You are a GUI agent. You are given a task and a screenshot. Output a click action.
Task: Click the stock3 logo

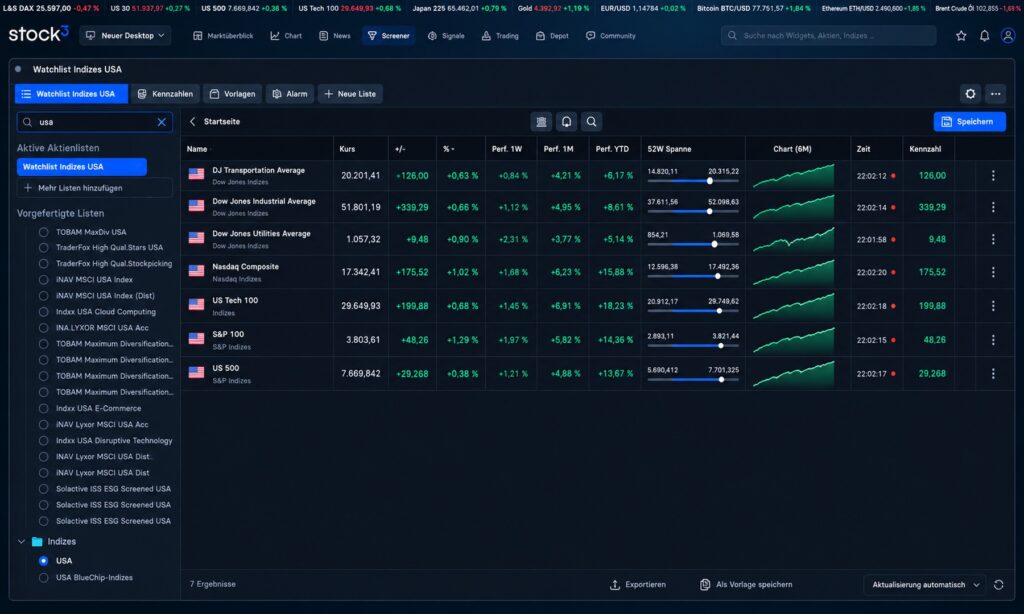(39, 34)
